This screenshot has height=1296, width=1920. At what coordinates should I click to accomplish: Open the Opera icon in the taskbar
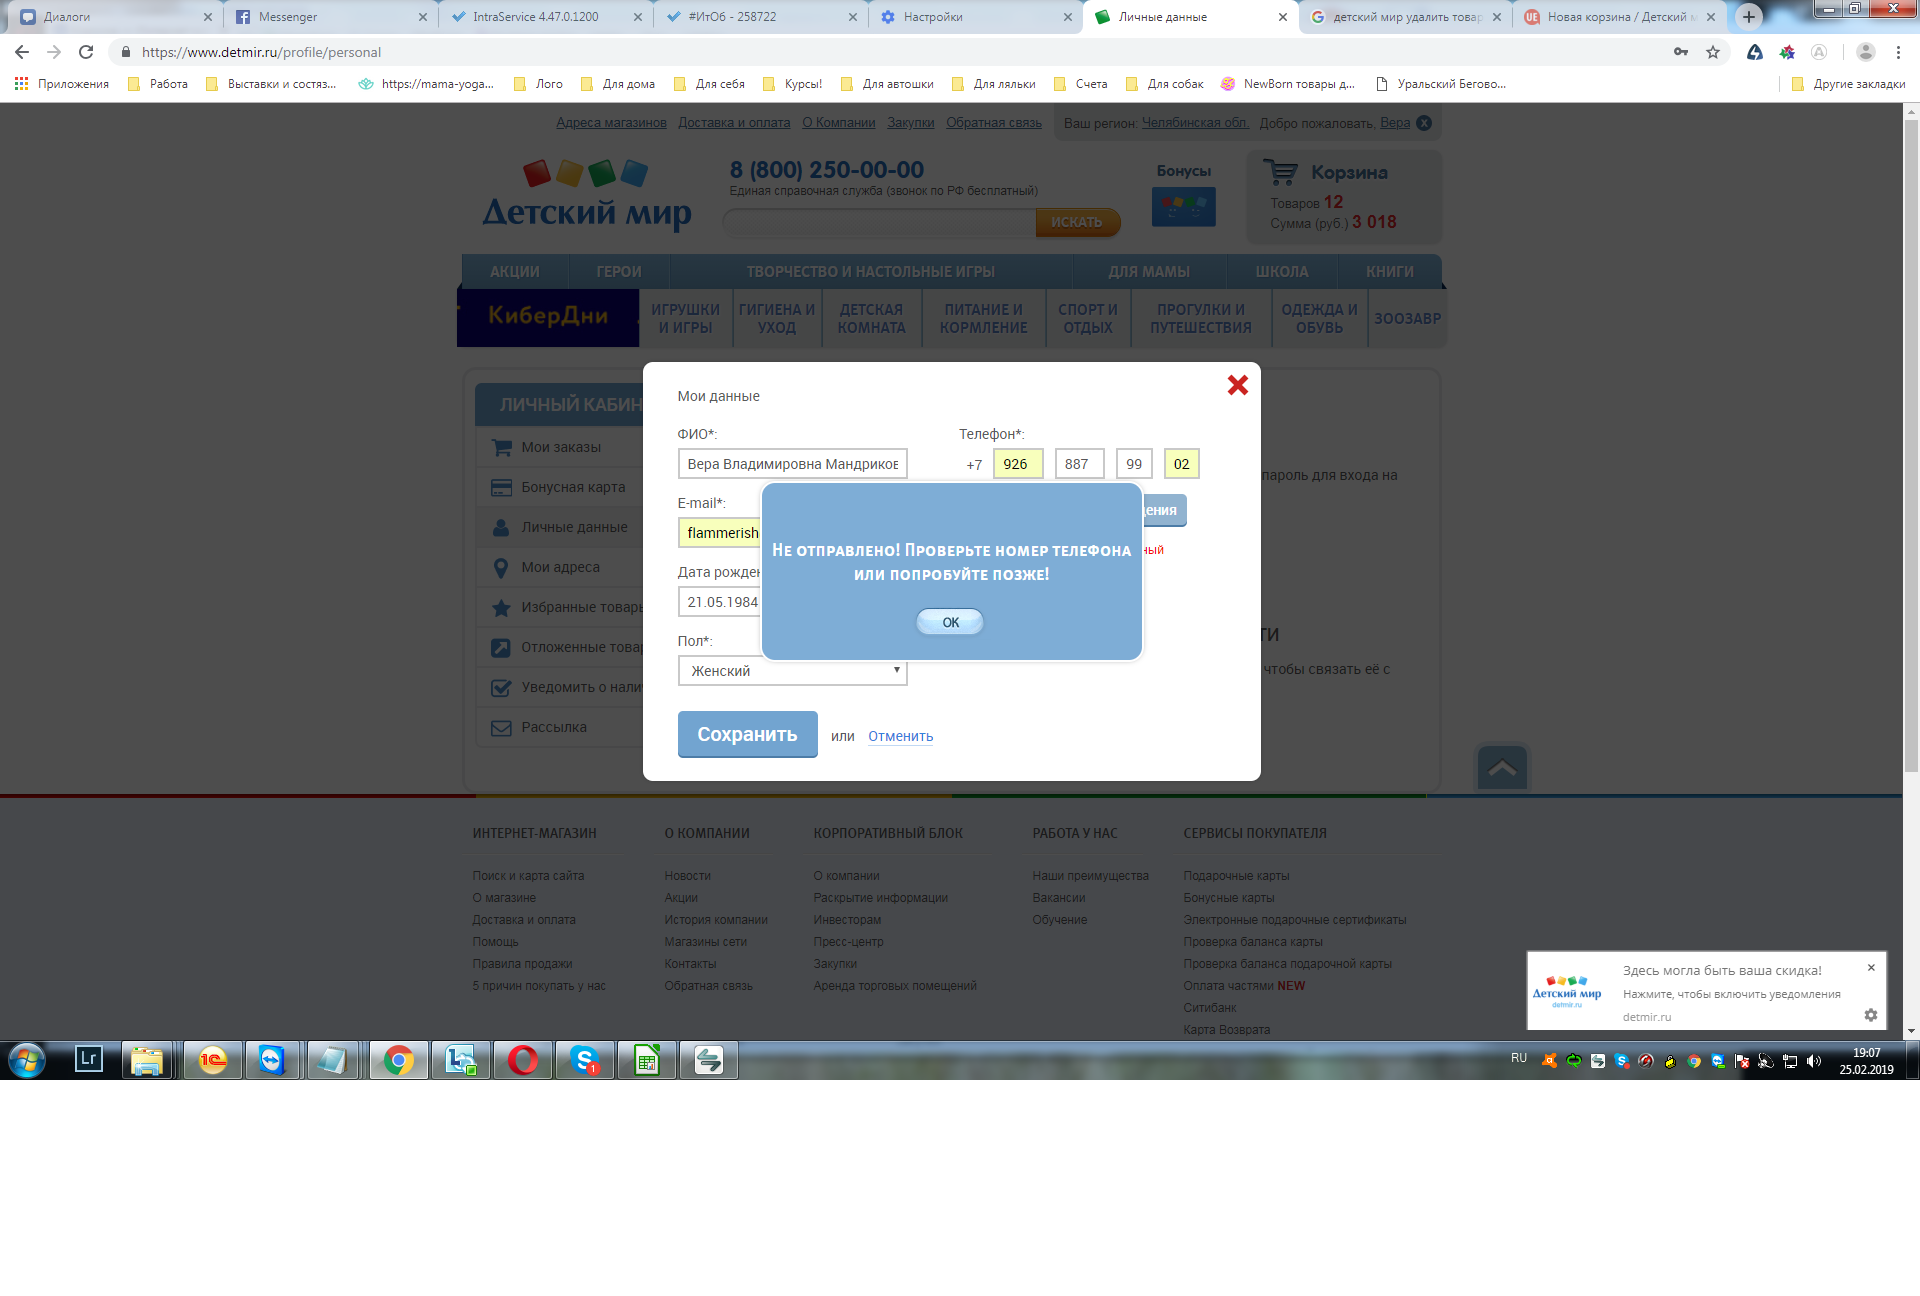[x=522, y=1060]
